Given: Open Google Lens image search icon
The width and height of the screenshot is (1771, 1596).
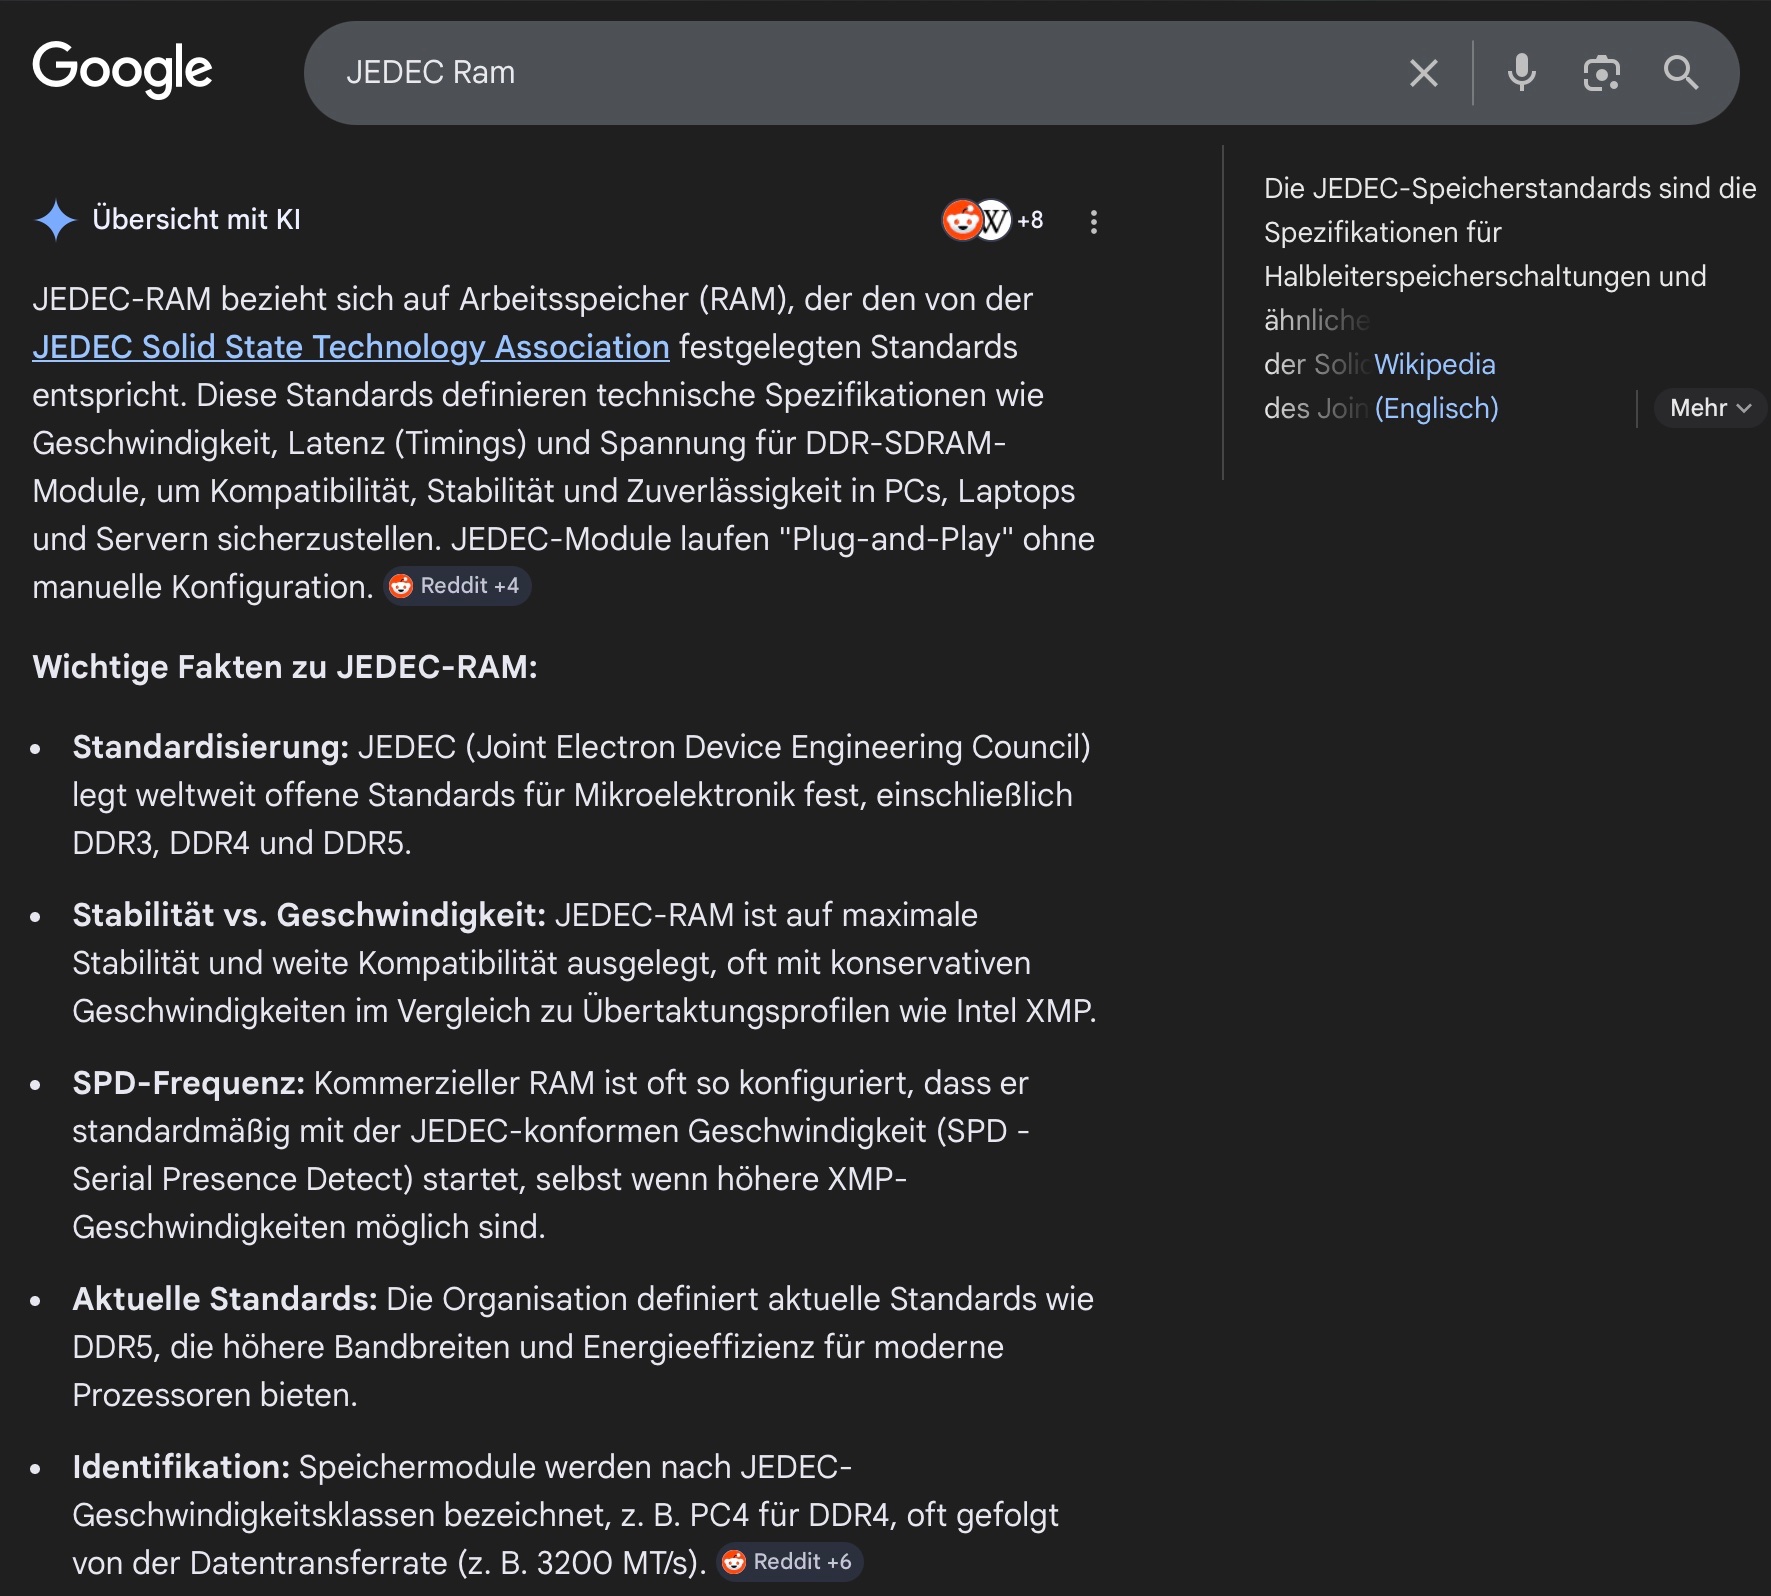Looking at the screenshot, I should click(1601, 73).
